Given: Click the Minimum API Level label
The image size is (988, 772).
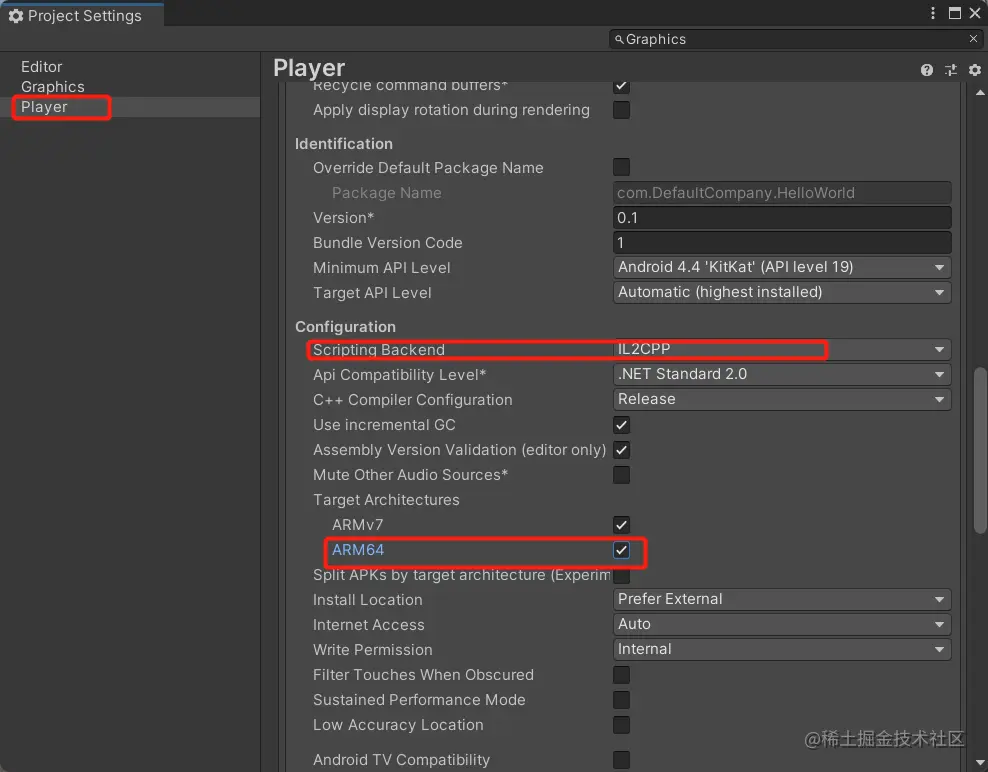Looking at the screenshot, I should tap(382, 268).
